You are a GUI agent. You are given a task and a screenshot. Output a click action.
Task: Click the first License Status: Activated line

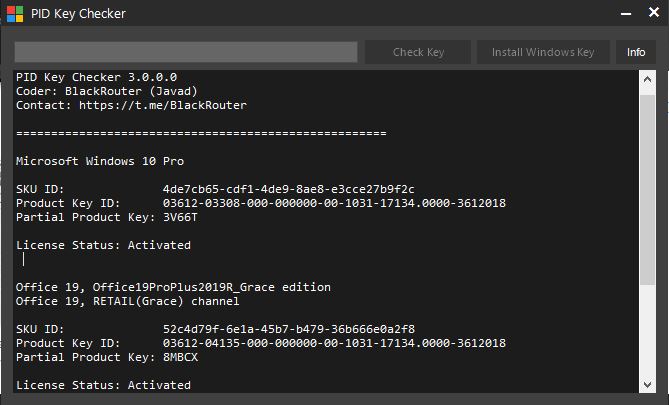103,245
